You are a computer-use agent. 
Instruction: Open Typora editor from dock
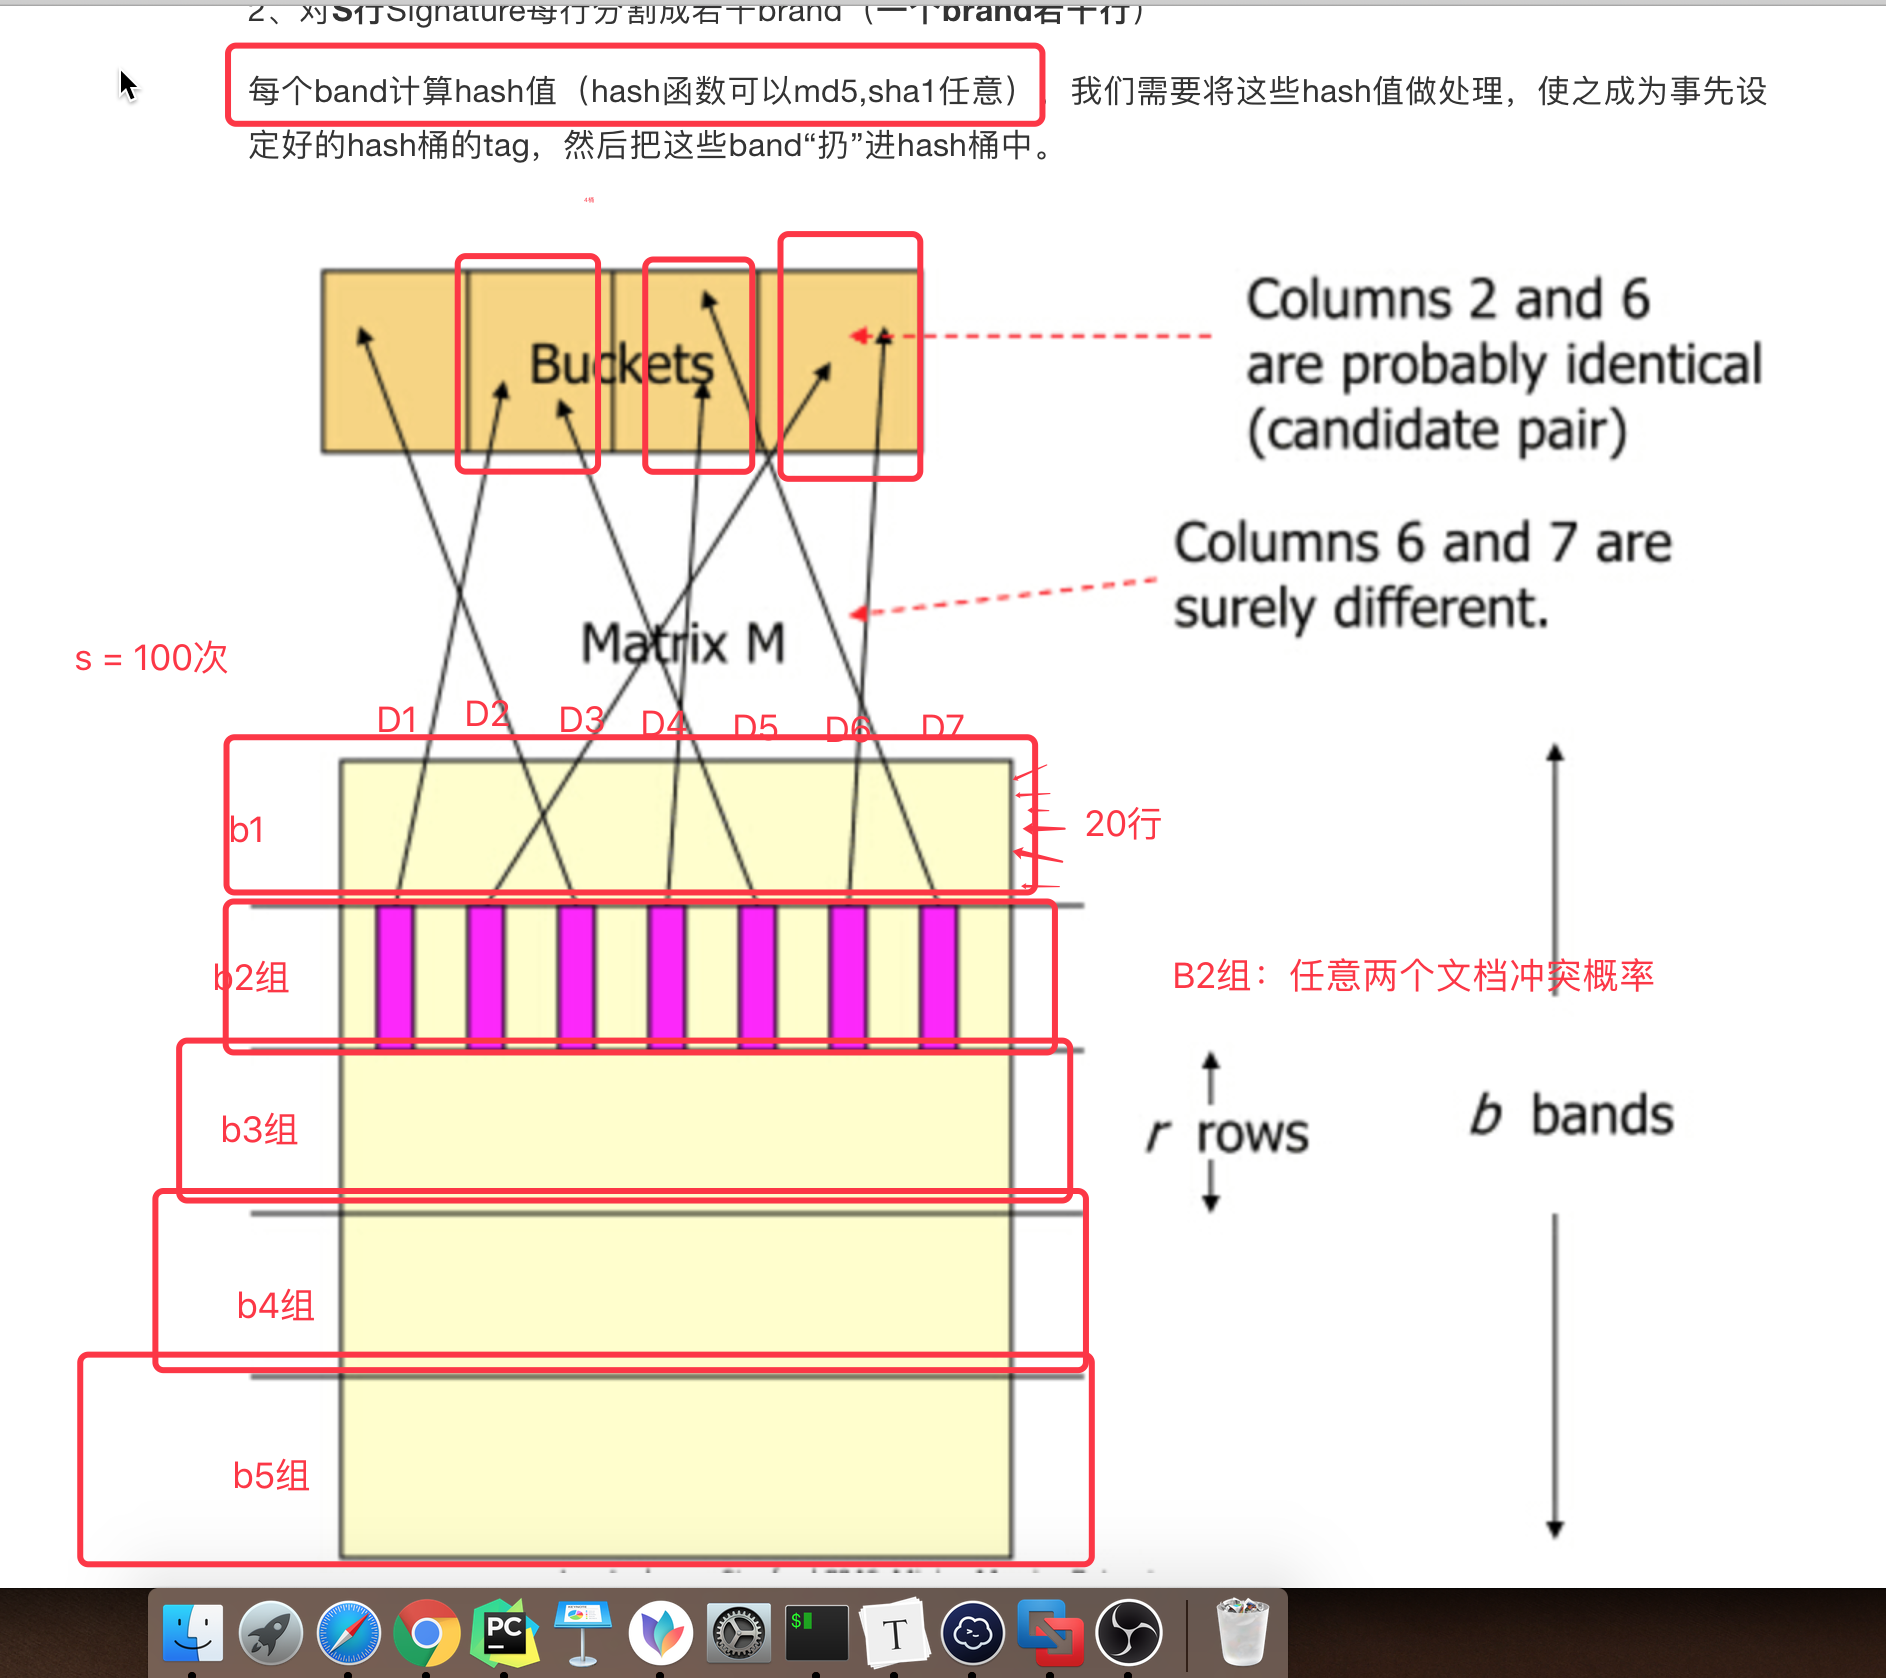click(x=894, y=1632)
